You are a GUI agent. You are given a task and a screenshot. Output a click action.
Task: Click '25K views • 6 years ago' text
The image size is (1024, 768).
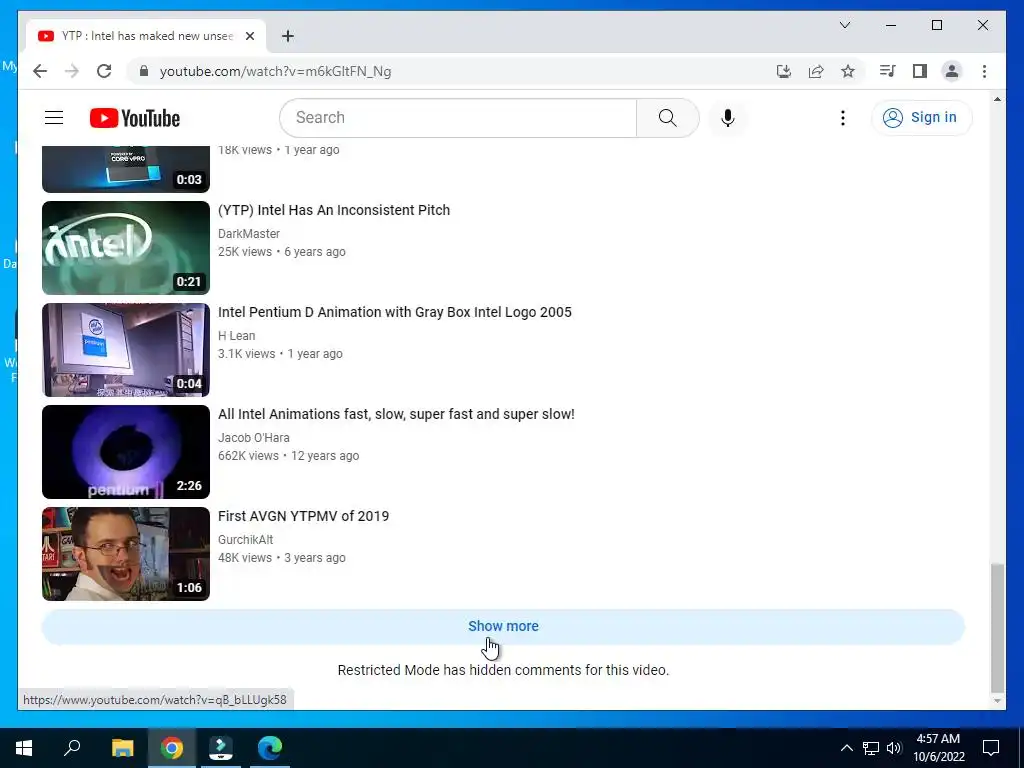click(x=281, y=252)
